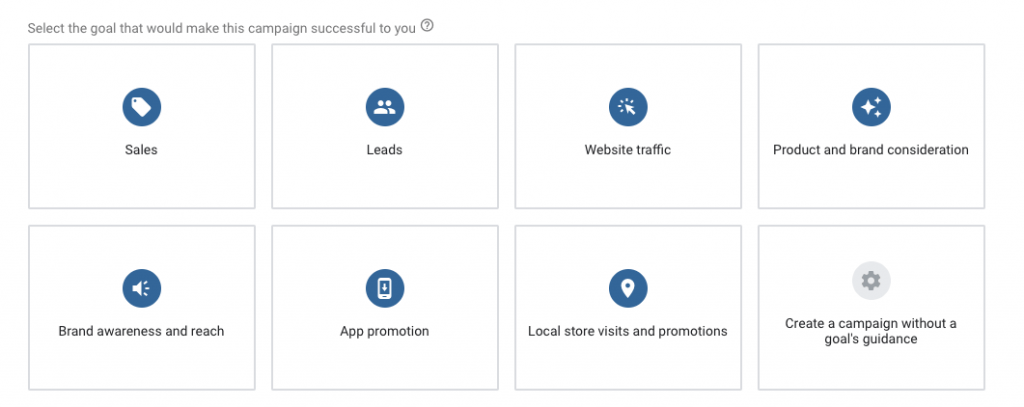Screen dimensions: 1024x407
Task: Click the Sales price tag icon
Action: (x=142, y=107)
